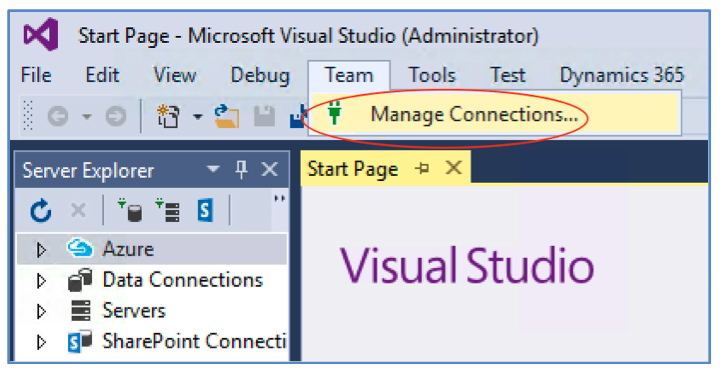Viewport: 721px width, 376px height.
Task: Choose Manage Connections from Team menu
Action: point(495,114)
